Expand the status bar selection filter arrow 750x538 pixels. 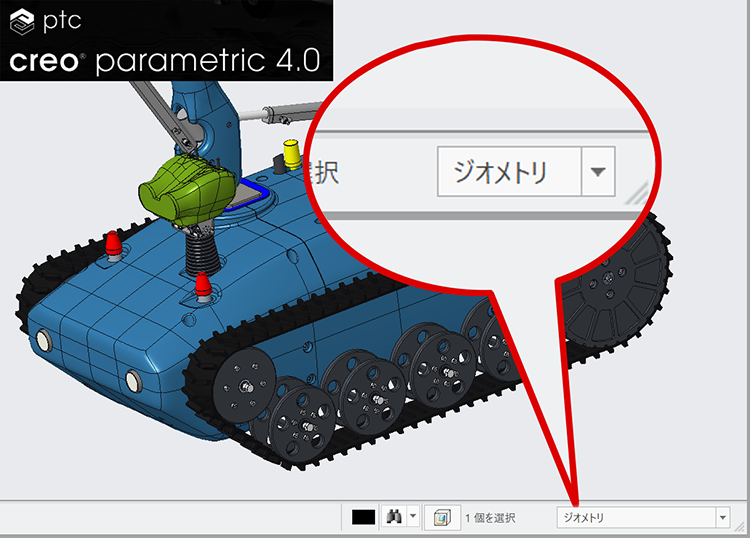click(x=723, y=517)
